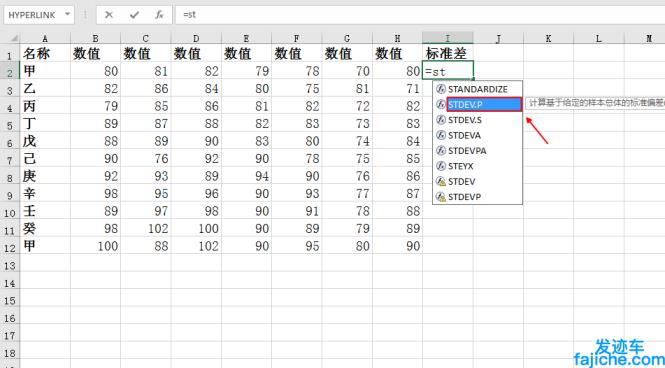Click the warning function icon beside STDEVP
The width and height of the screenshot is (665, 368).
click(441, 197)
